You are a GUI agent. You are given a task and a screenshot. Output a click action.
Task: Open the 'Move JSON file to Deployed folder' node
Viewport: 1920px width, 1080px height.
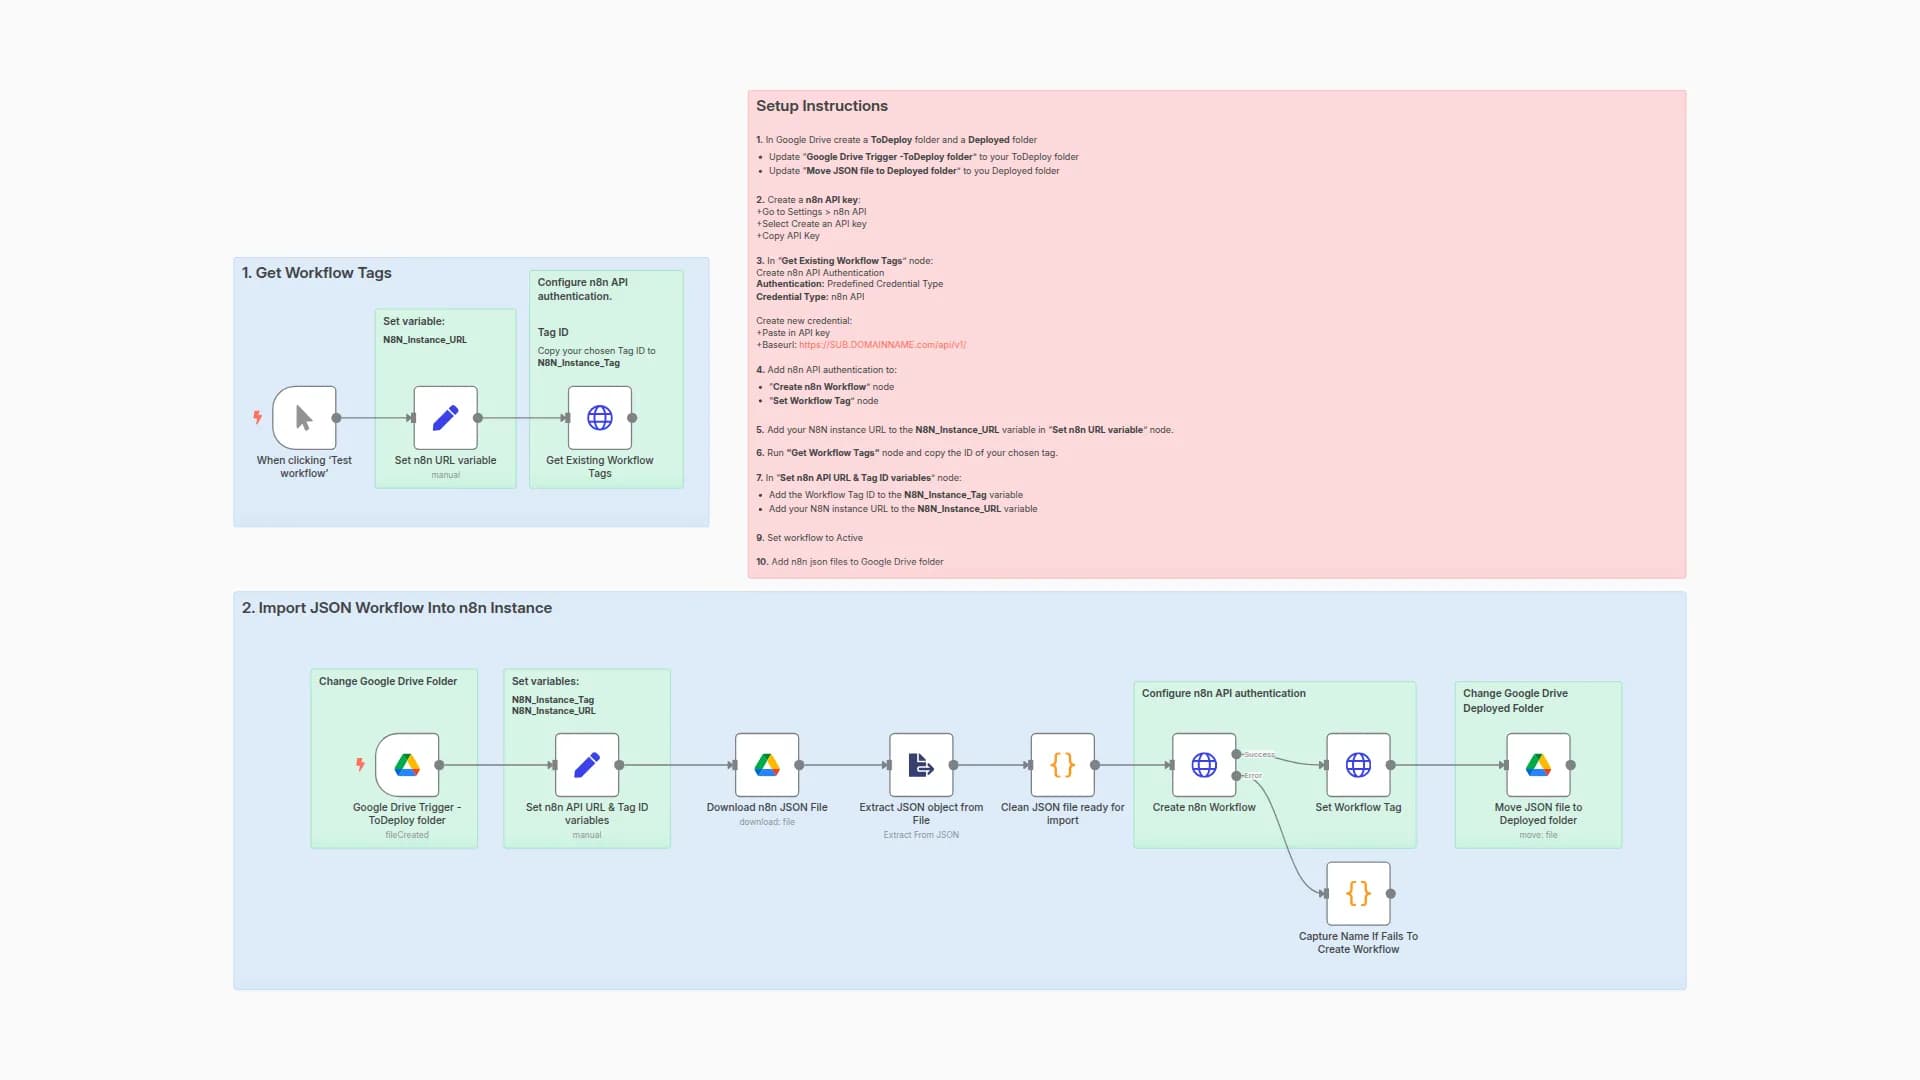(x=1538, y=765)
